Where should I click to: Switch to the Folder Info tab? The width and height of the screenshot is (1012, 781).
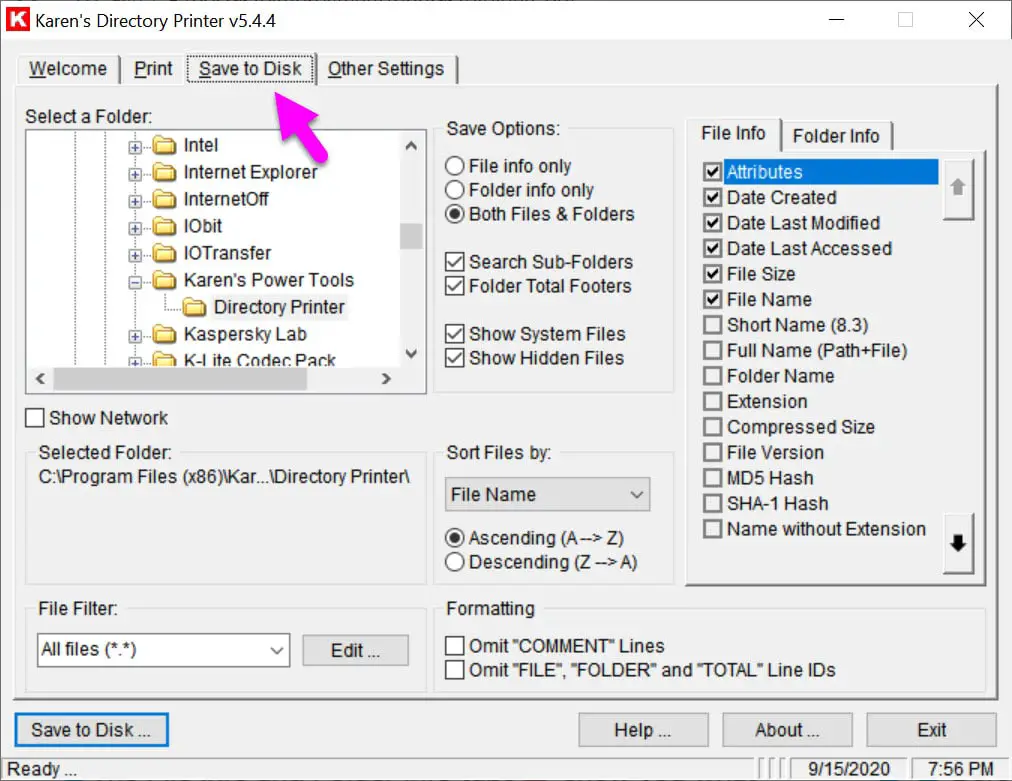(836, 136)
